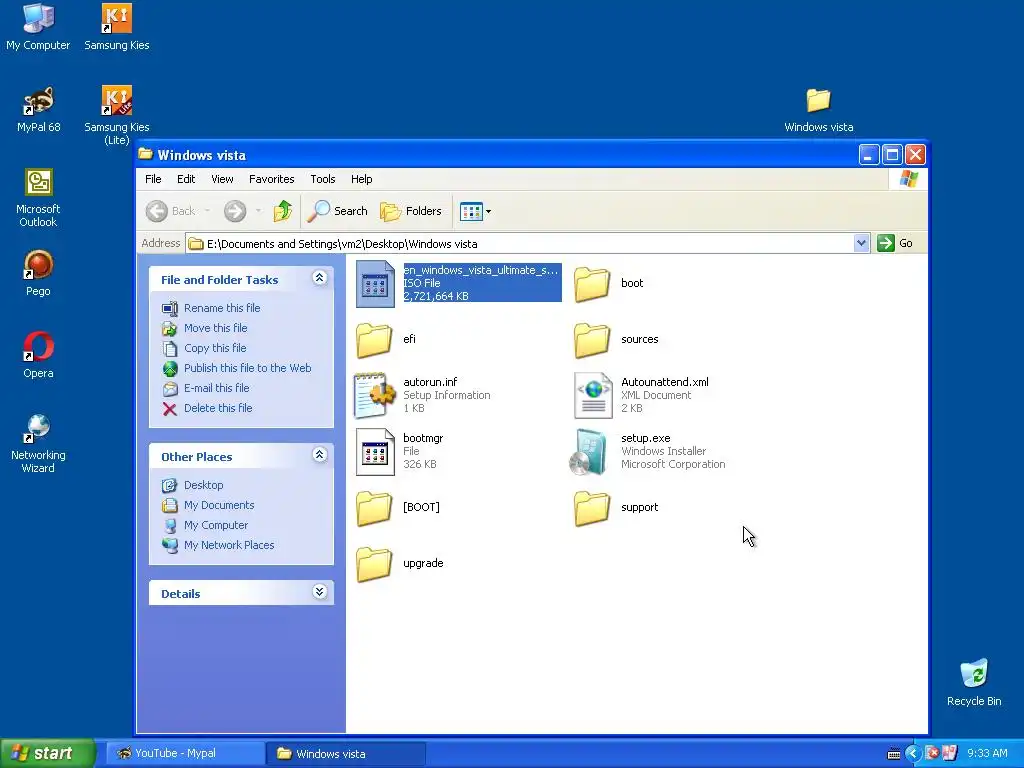1024x768 pixels.
Task: Click the Back navigation button
Action: coord(171,211)
